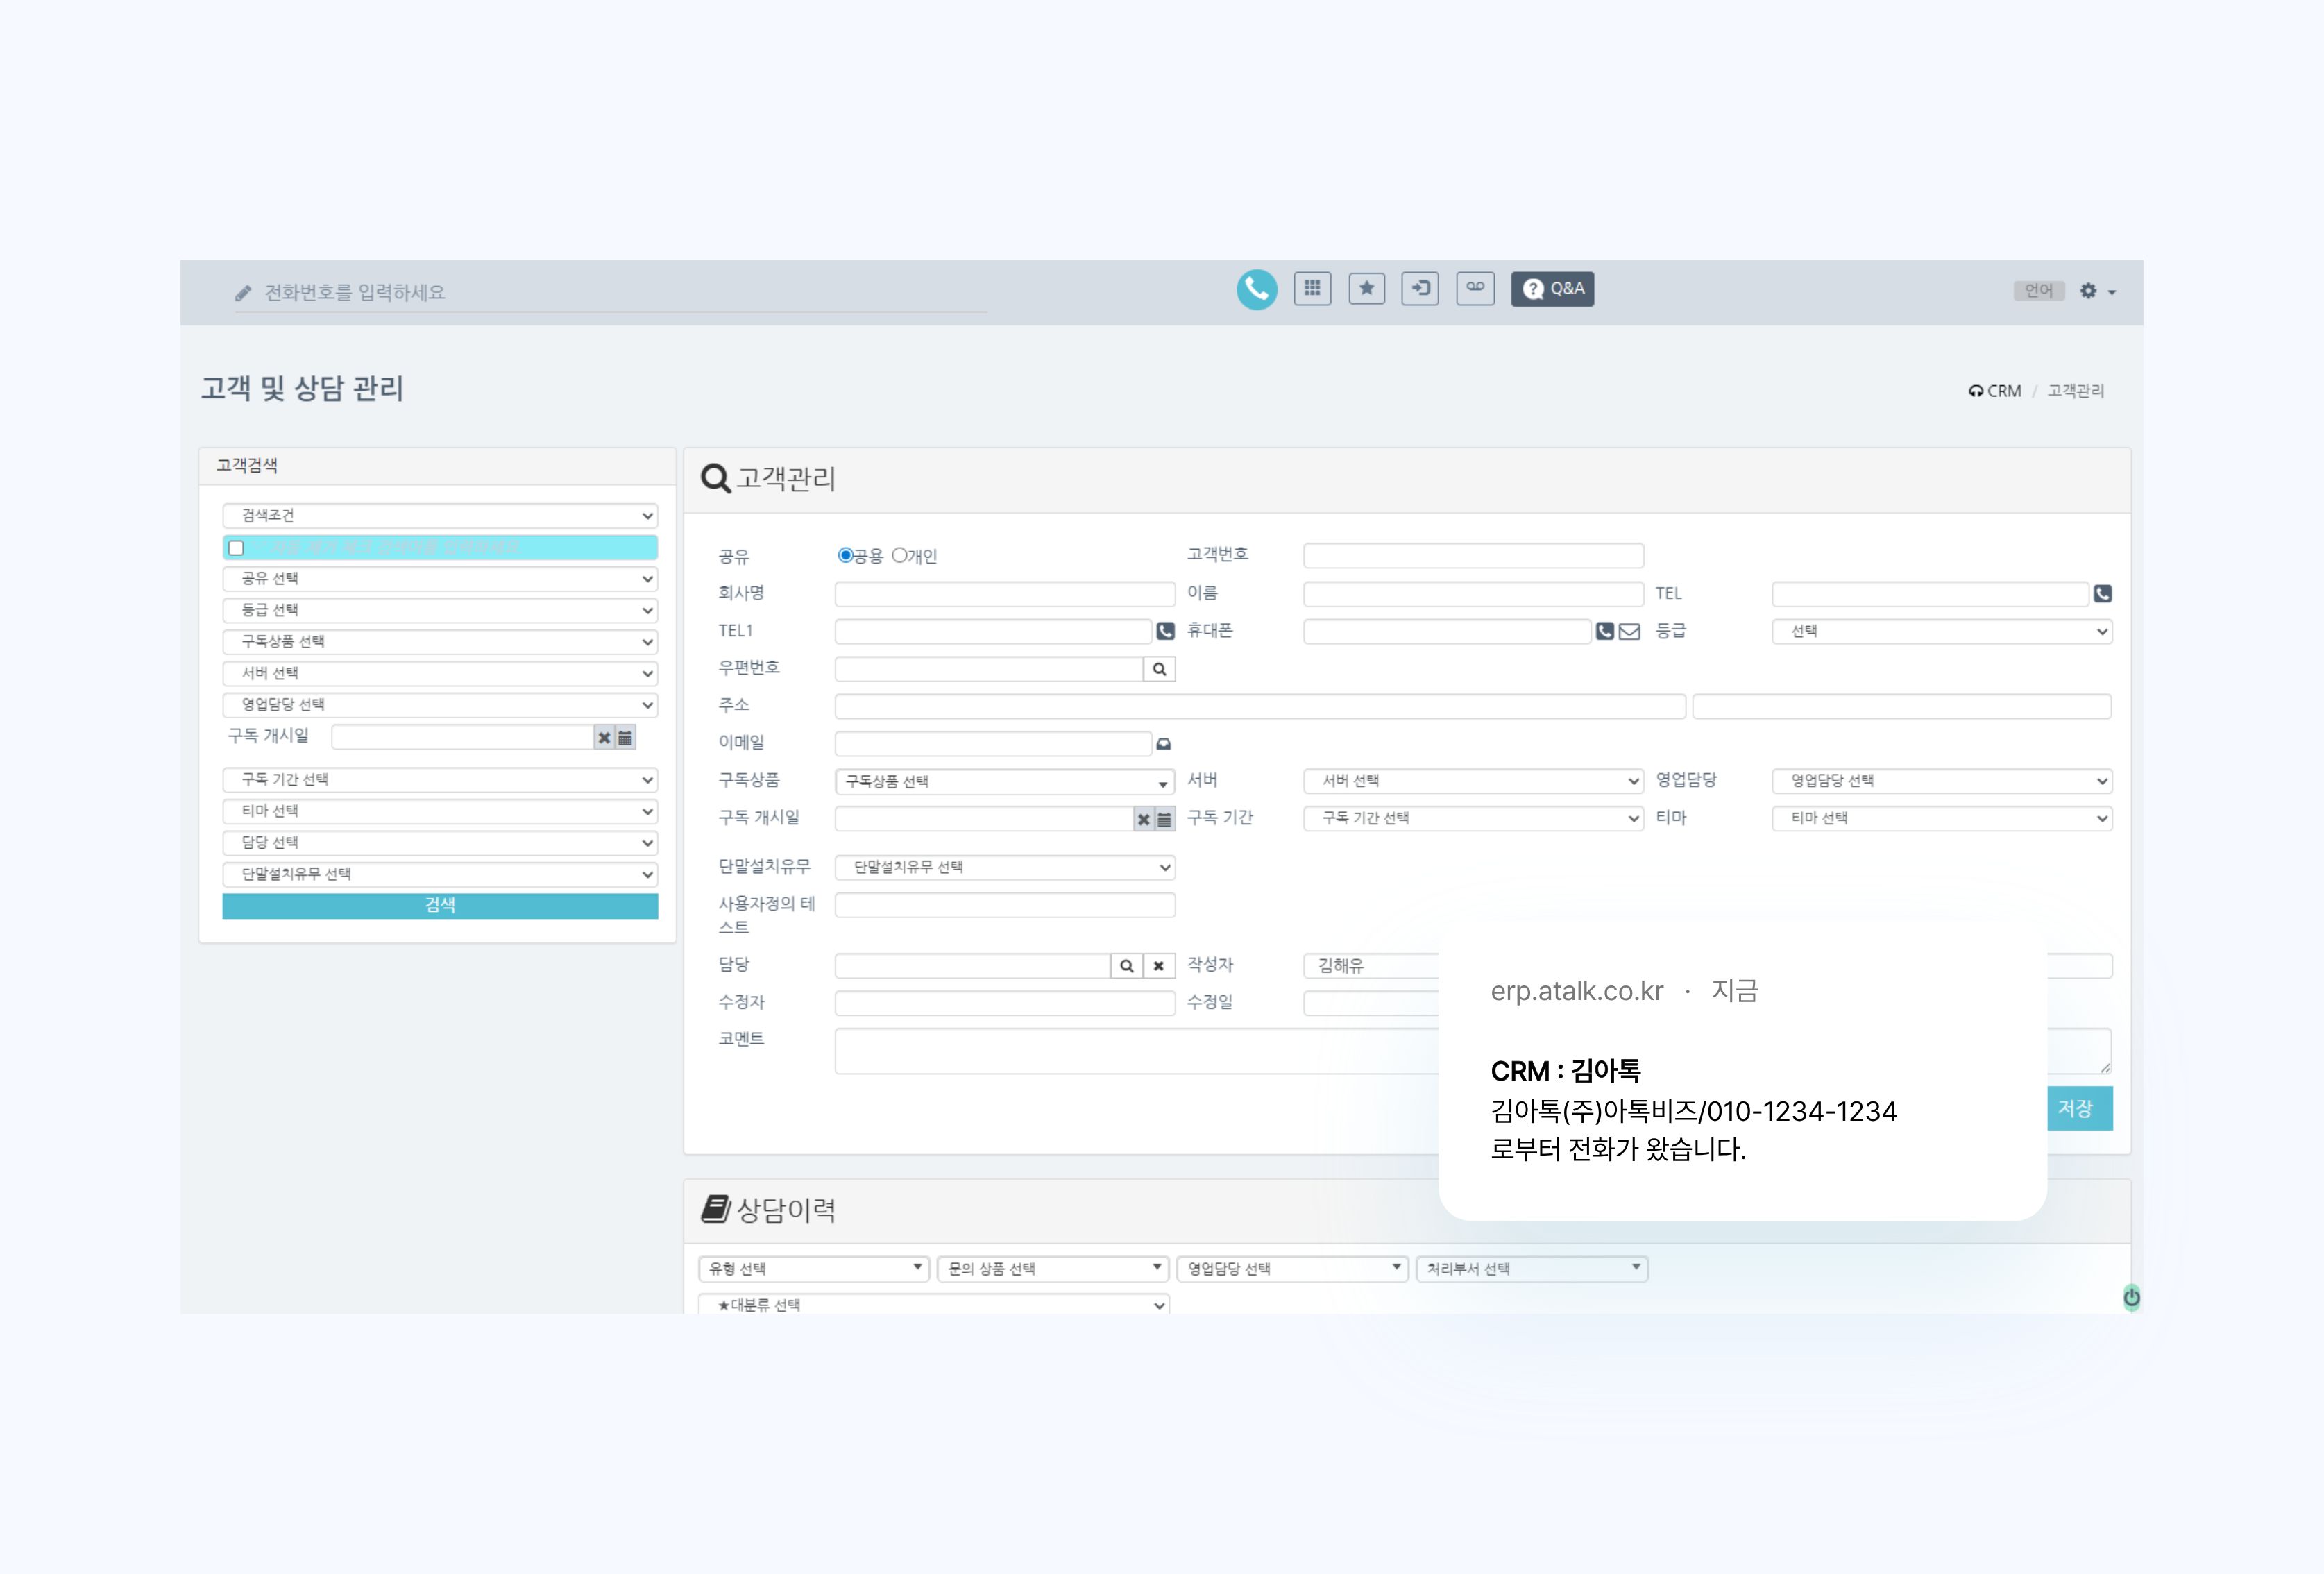Expand the 검색조건 dropdown
The height and width of the screenshot is (1574, 2324).
pyautogui.click(x=440, y=516)
